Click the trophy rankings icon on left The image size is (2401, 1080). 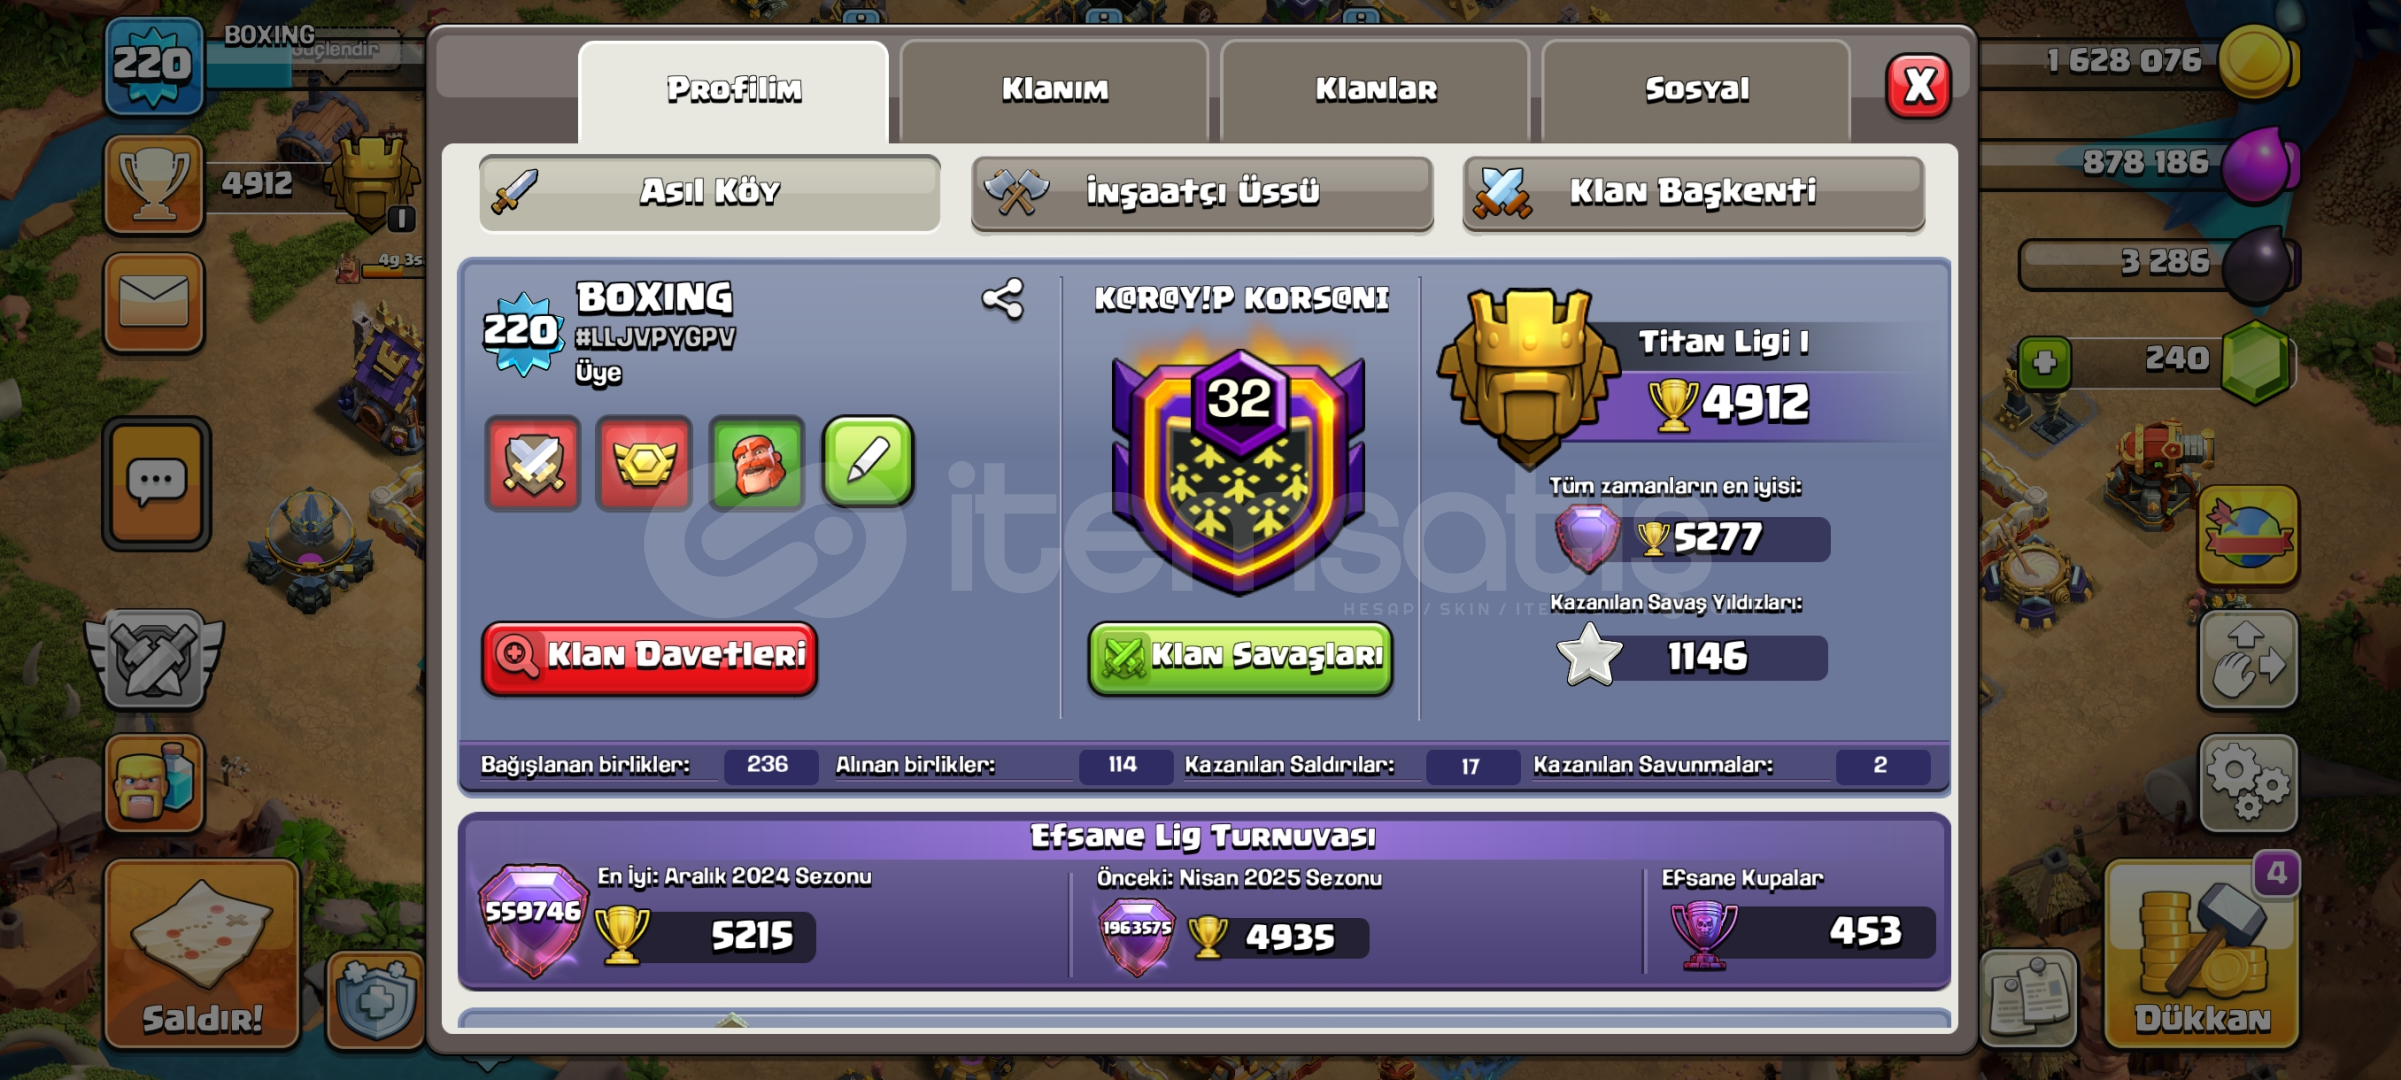(154, 184)
